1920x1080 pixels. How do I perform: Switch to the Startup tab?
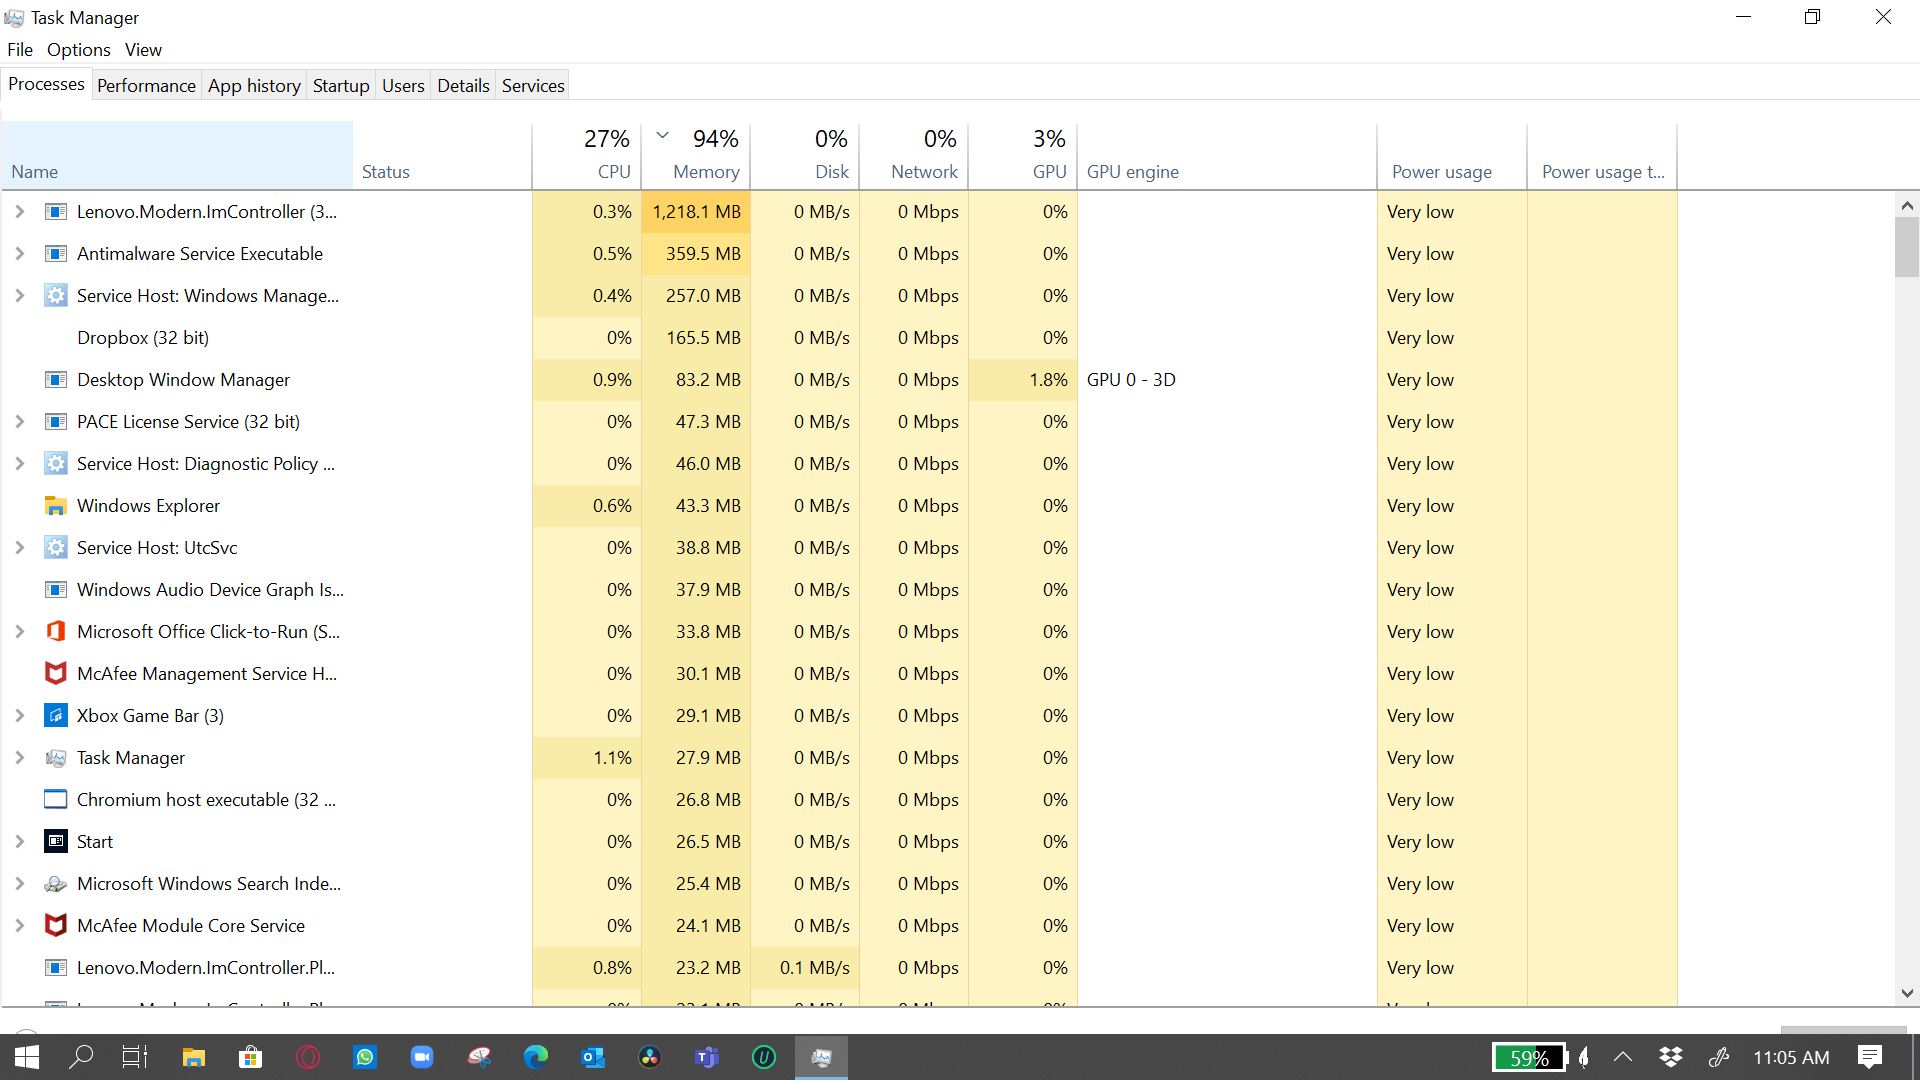(341, 86)
